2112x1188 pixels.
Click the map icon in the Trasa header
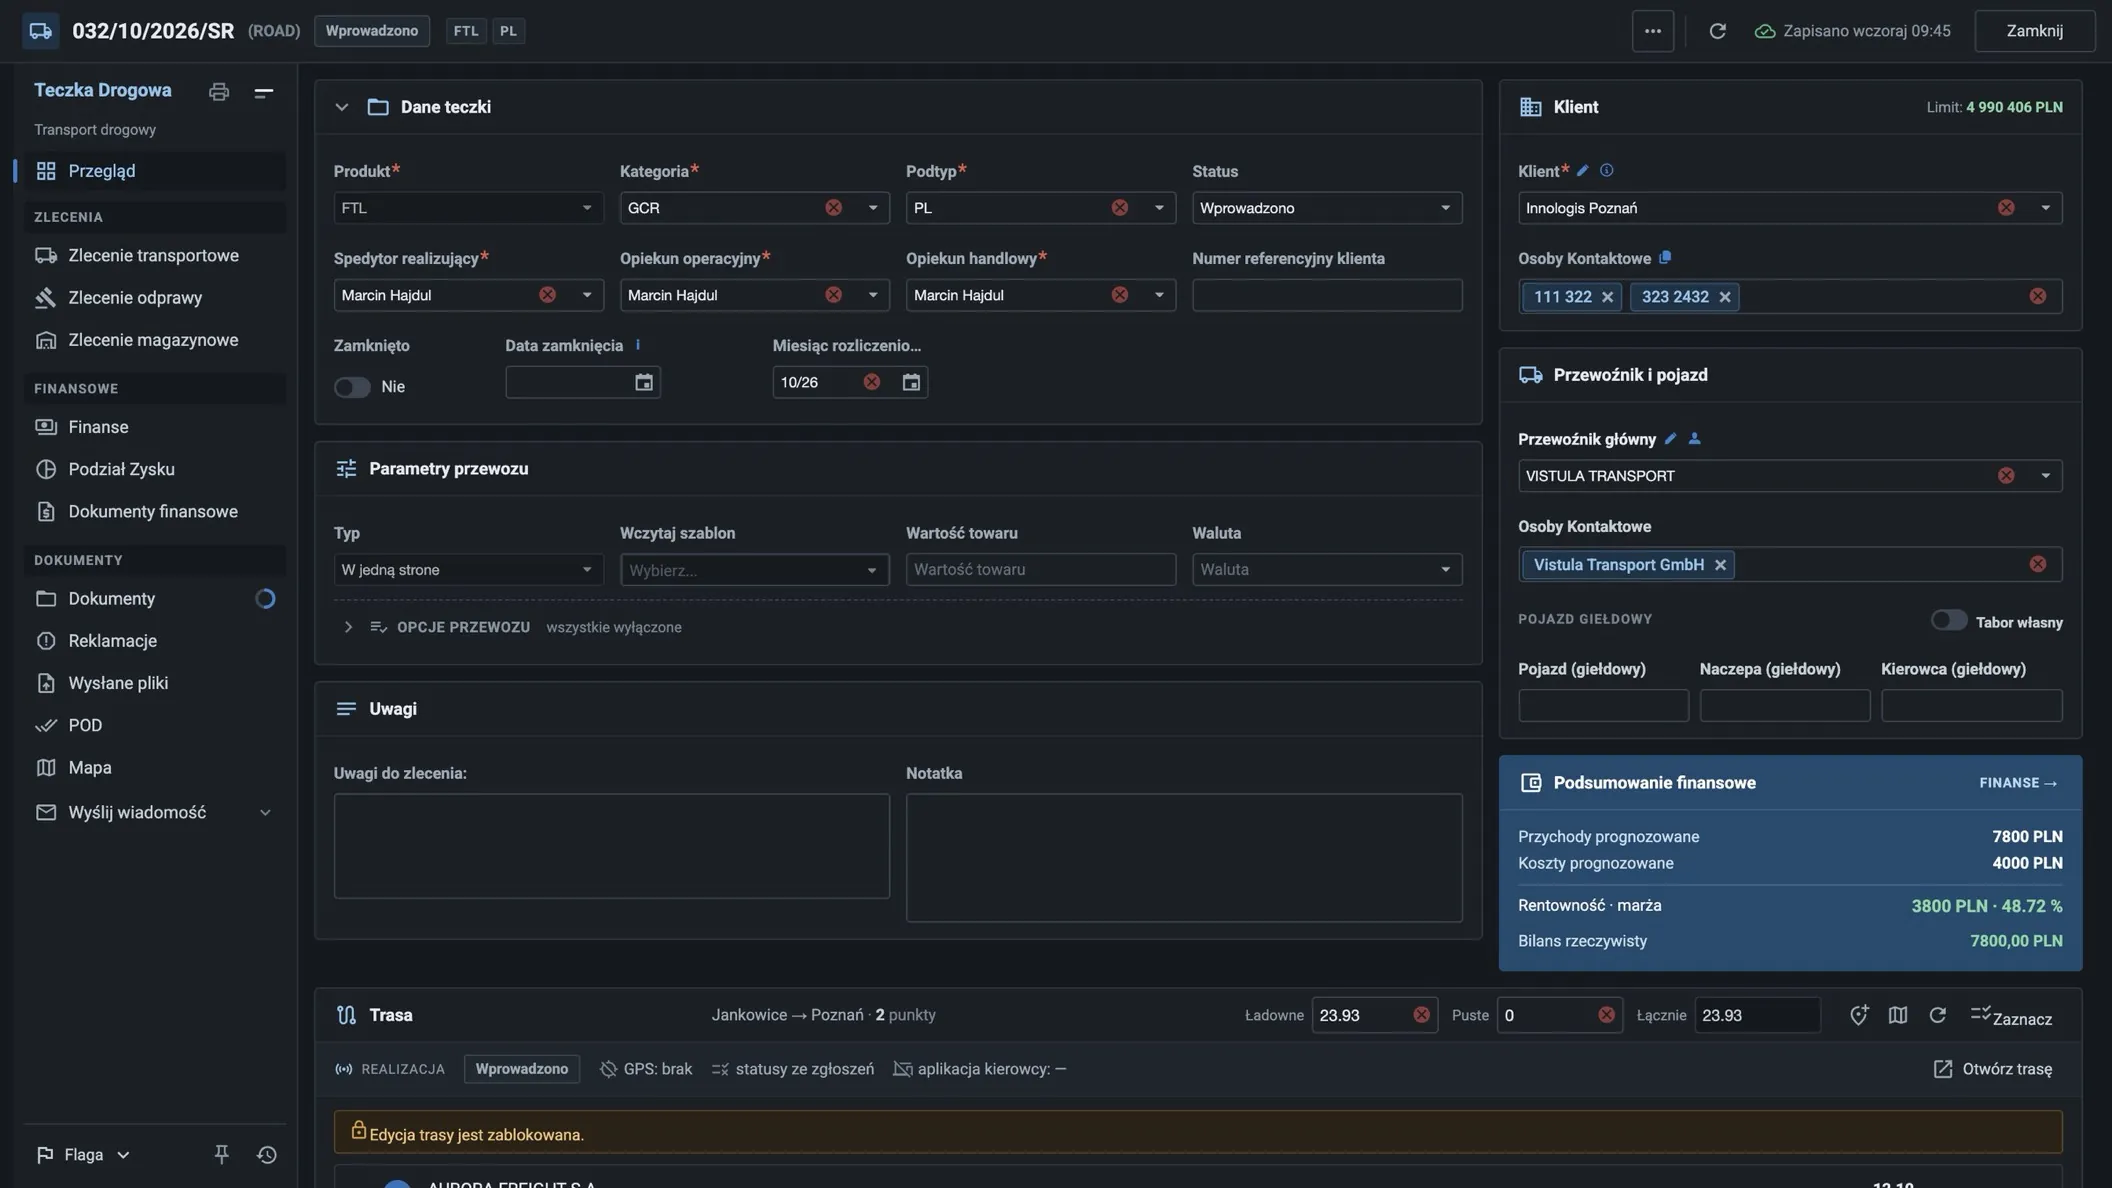pyautogui.click(x=1897, y=1015)
